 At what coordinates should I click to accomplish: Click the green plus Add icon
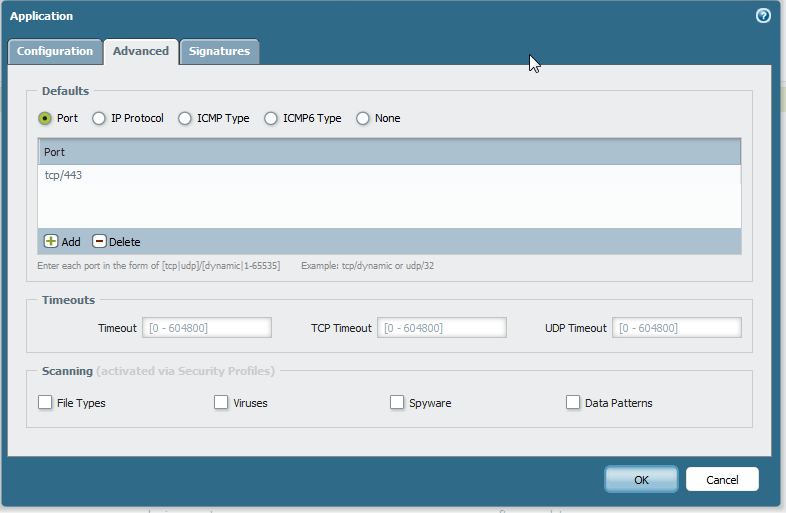pyautogui.click(x=51, y=241)
